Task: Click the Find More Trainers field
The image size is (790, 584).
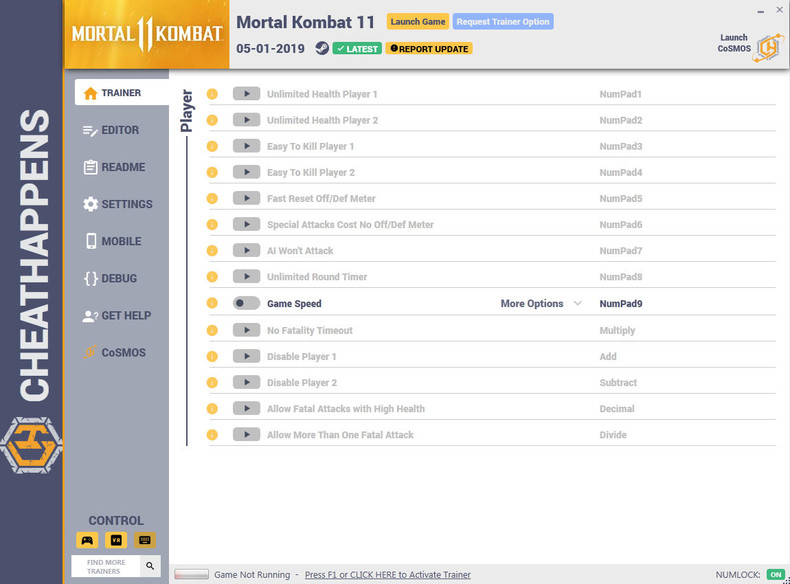Action: (x=106, y=566)
